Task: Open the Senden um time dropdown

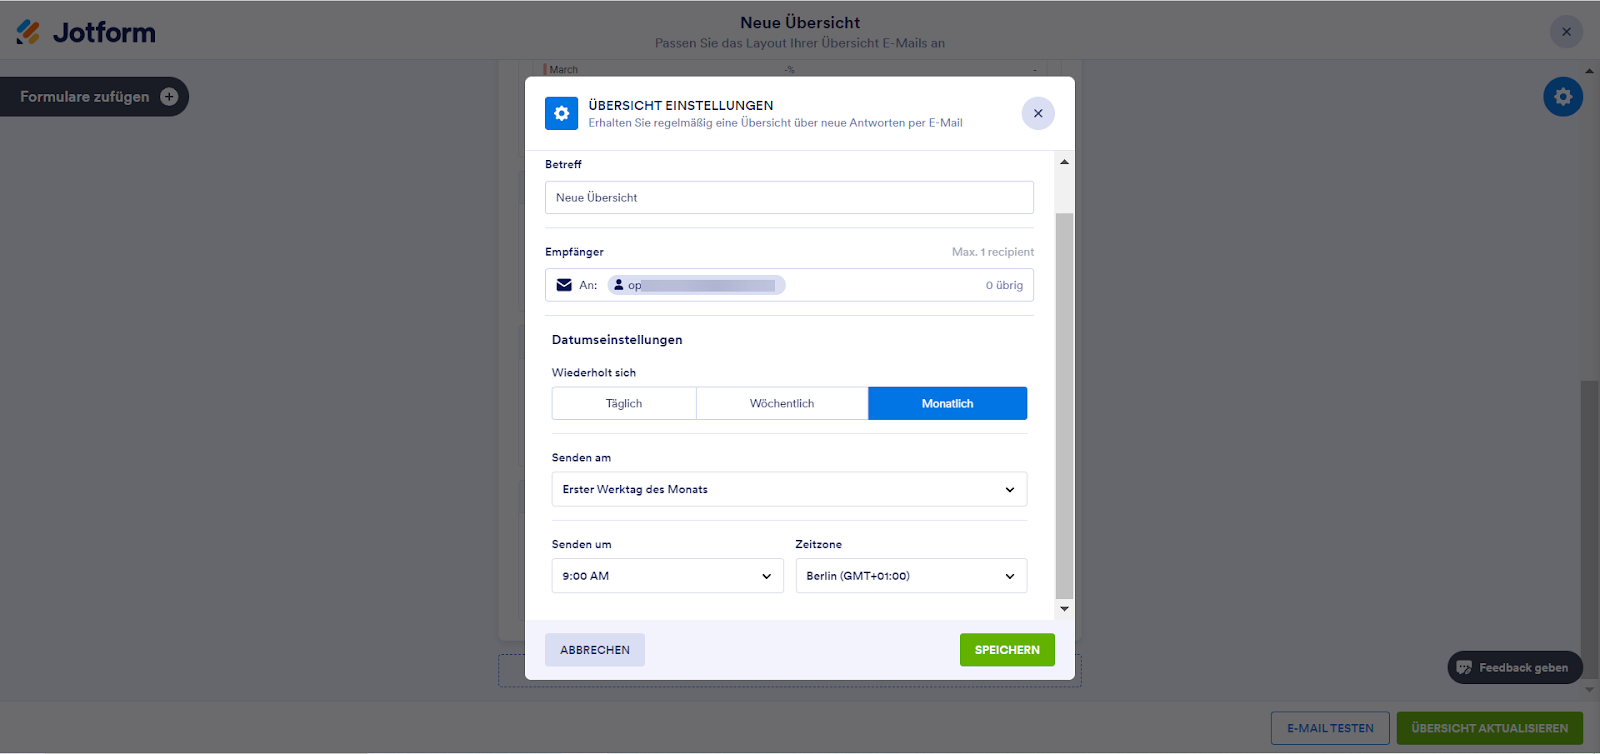Action: (667, 576)
